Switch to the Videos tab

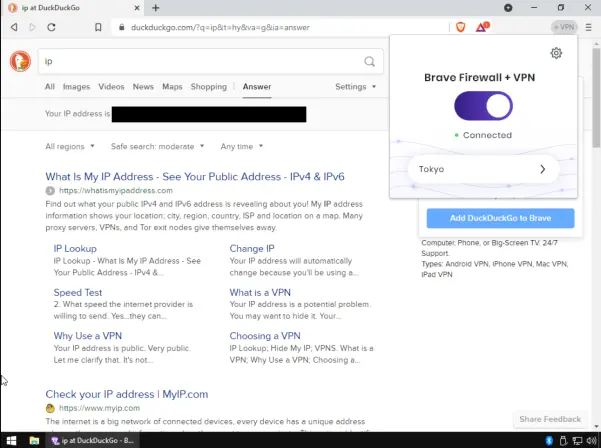pyautogui.click(x=111, y=87)
